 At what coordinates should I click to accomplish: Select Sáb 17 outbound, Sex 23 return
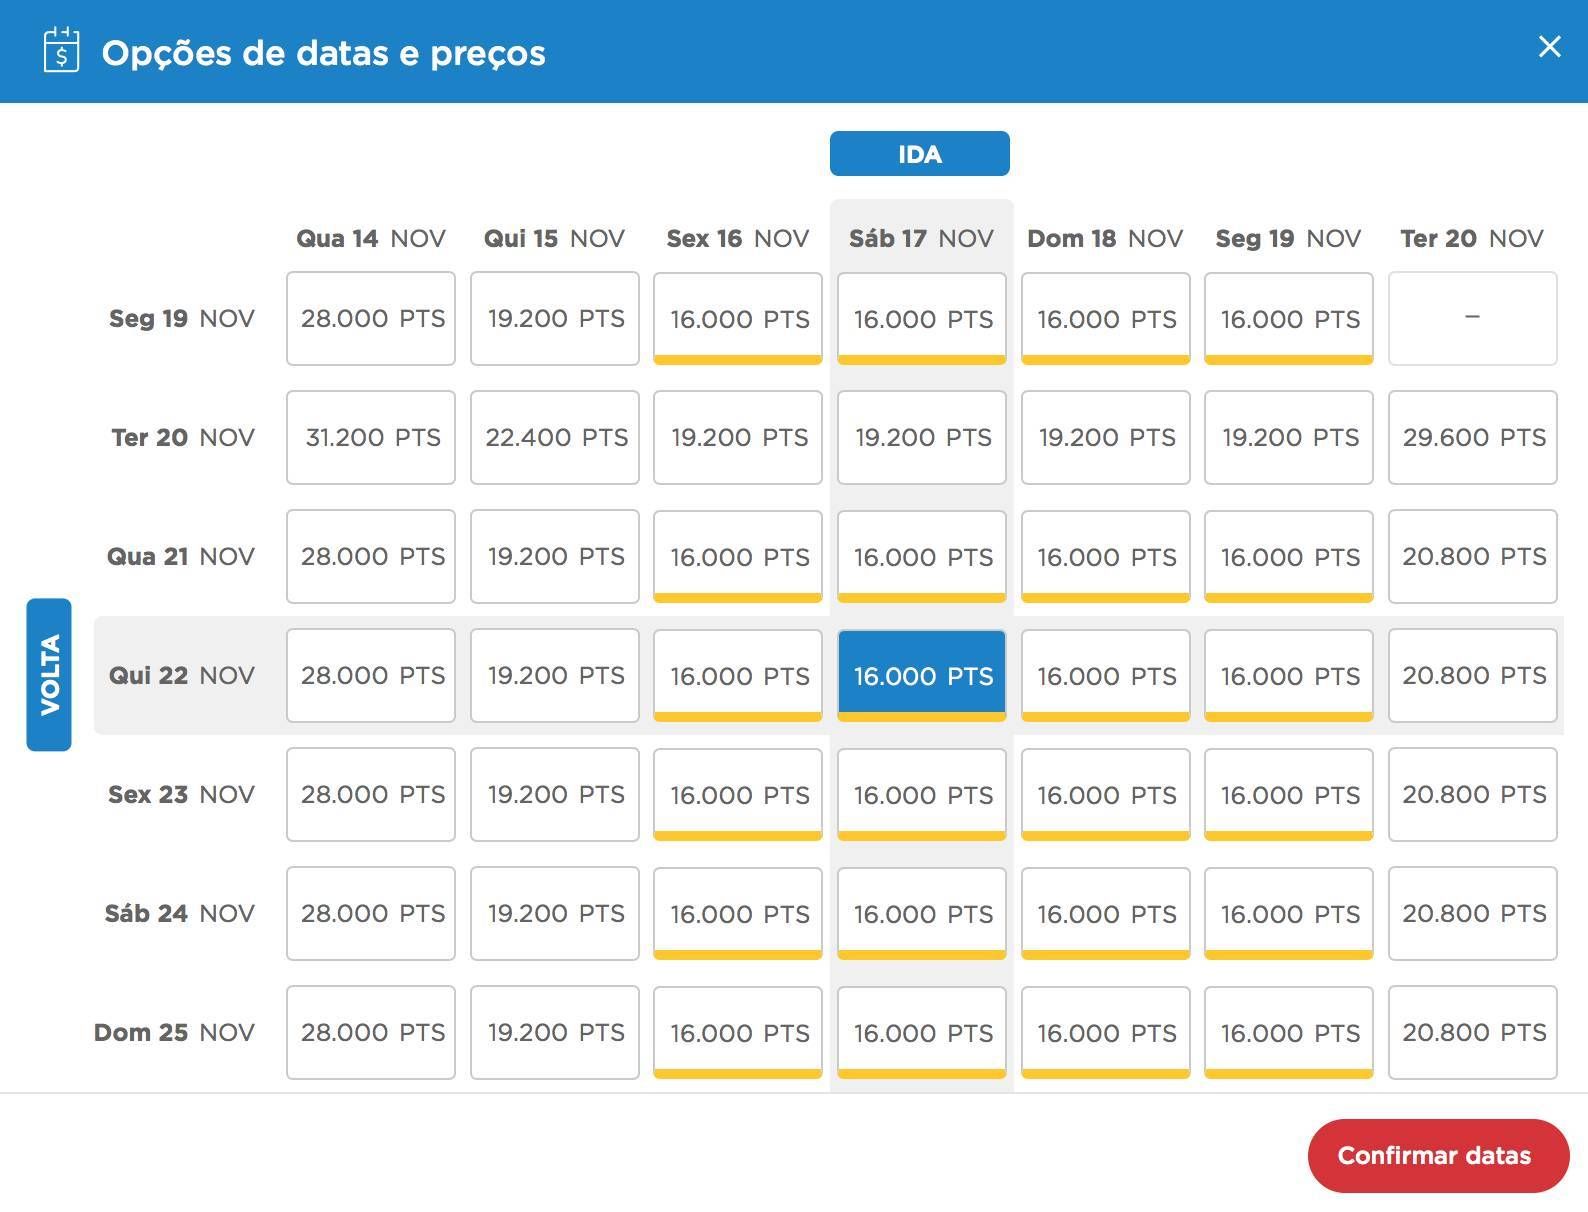pos(922,794)
